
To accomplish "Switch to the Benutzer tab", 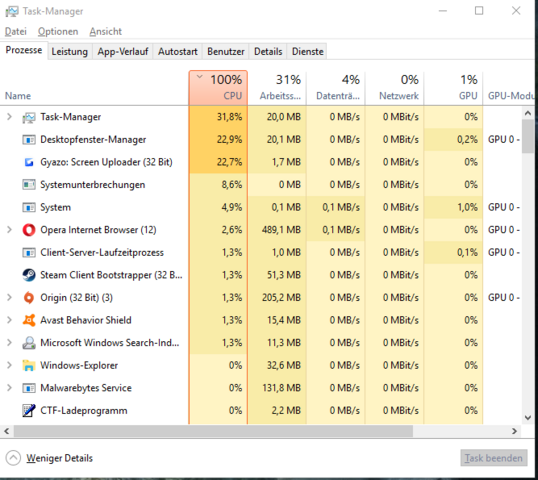I will coord(226,51).
